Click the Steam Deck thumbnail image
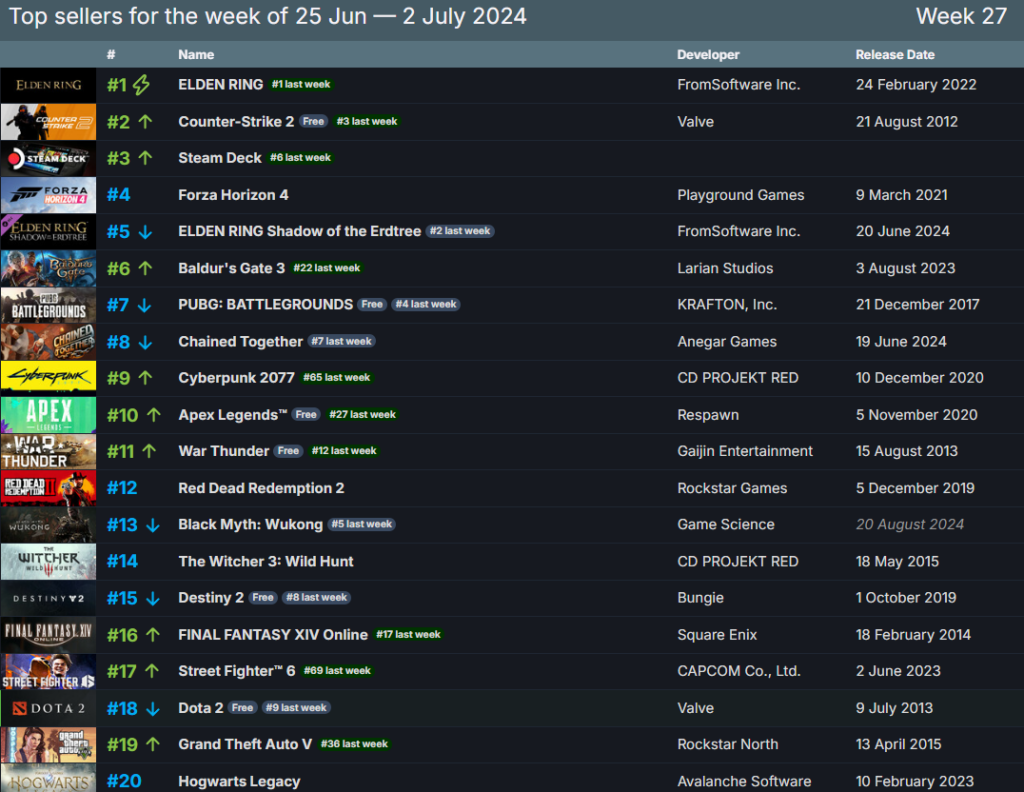The image size is (1024, 792). [48, 158]
